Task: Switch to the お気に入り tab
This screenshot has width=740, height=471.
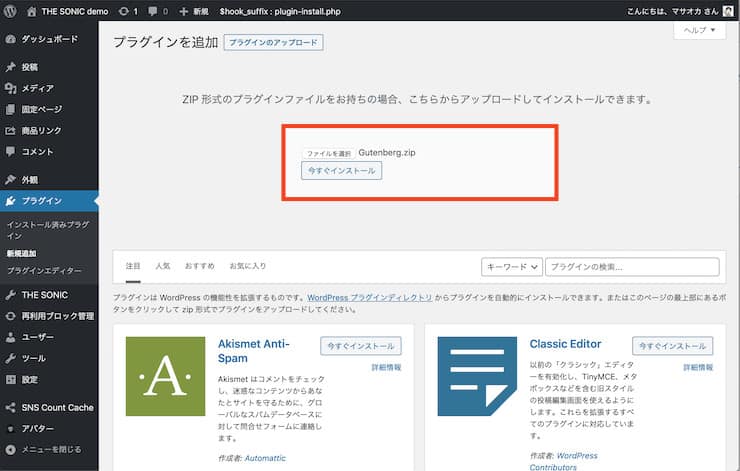Action: (x=248, y=266)
